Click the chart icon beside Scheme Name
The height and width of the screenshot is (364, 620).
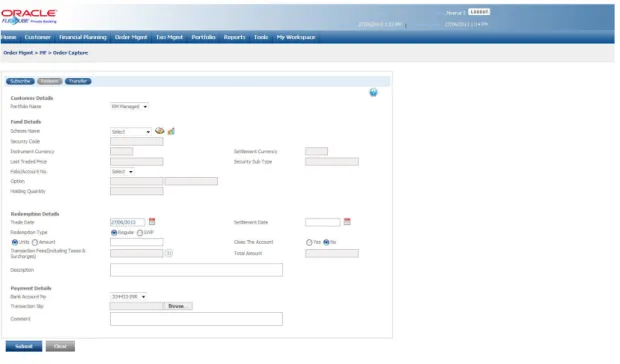click(171, 131)
